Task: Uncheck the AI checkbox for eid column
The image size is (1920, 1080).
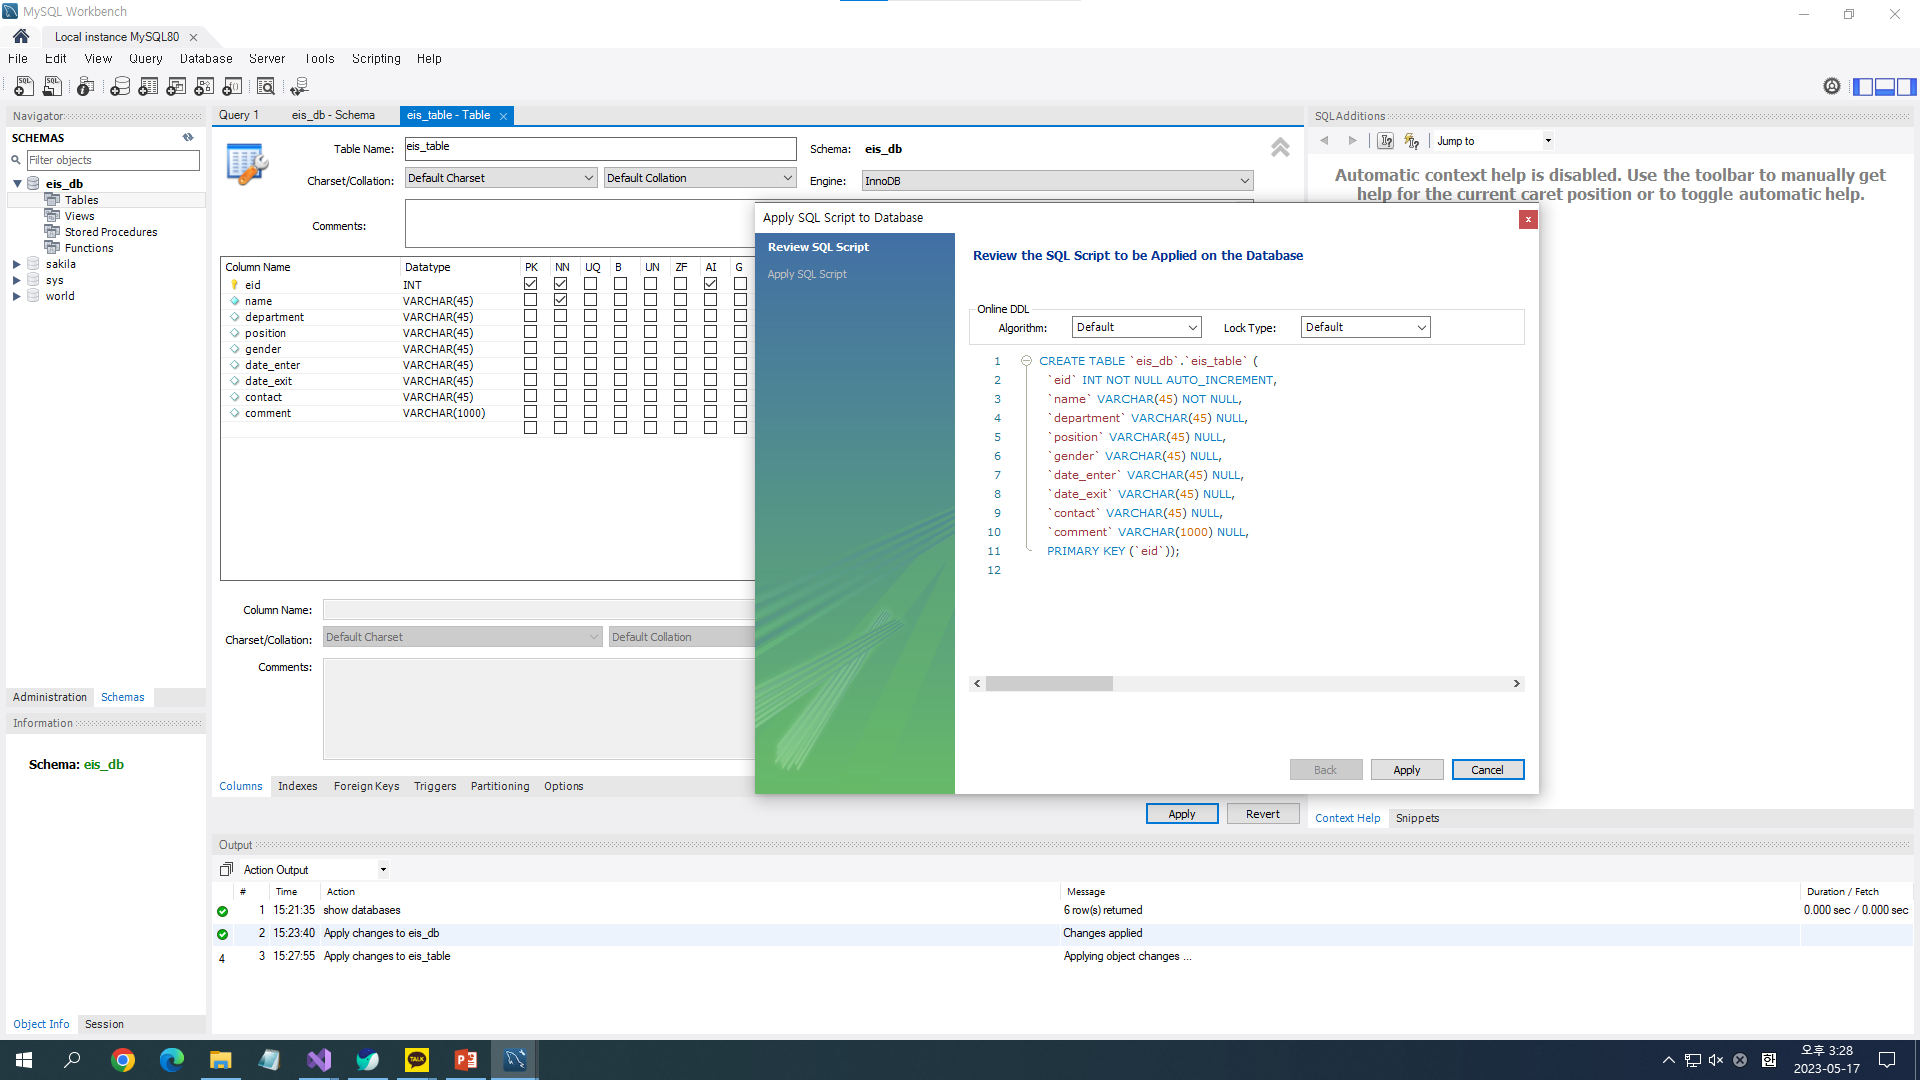Action: pyautogui.click(x=711, y=284)
